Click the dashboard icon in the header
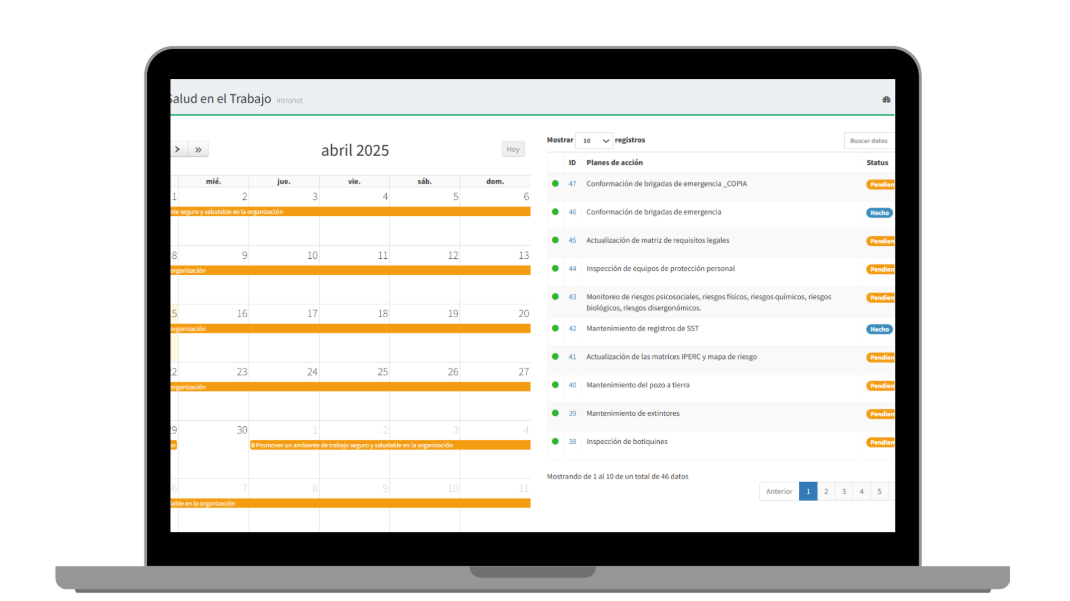1070x601 pixels. 886,100
